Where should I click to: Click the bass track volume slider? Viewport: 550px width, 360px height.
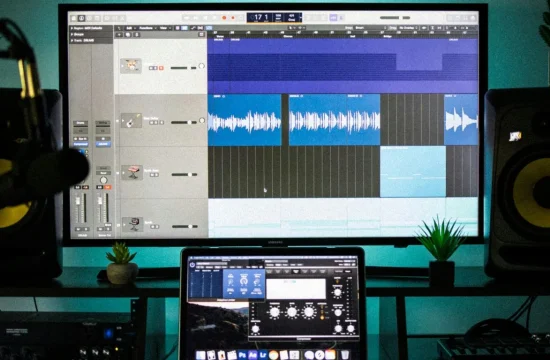(x=183, y=122)
